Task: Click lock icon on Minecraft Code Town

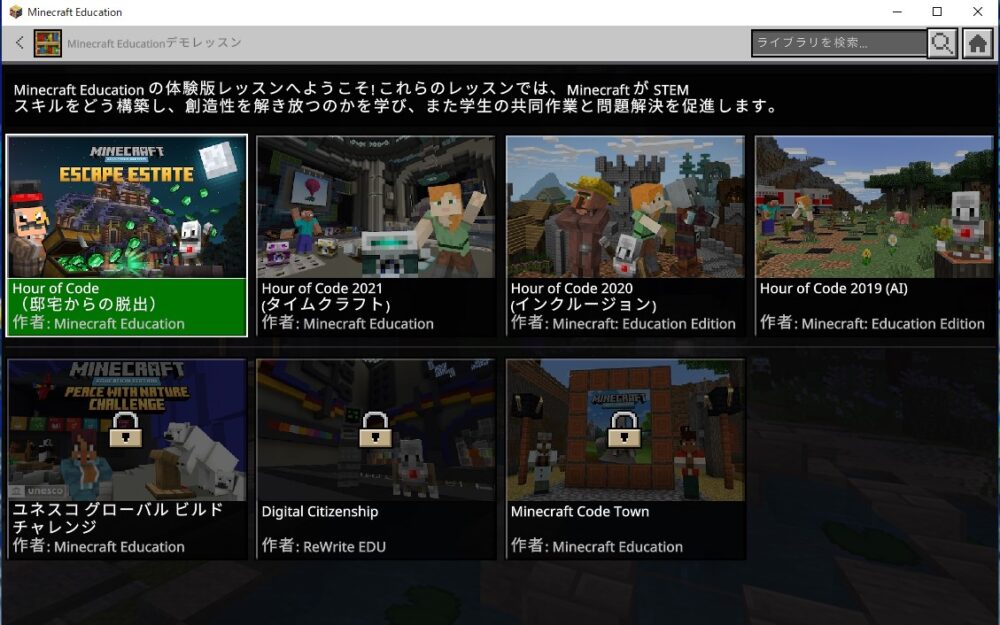Action: point(624,429)
